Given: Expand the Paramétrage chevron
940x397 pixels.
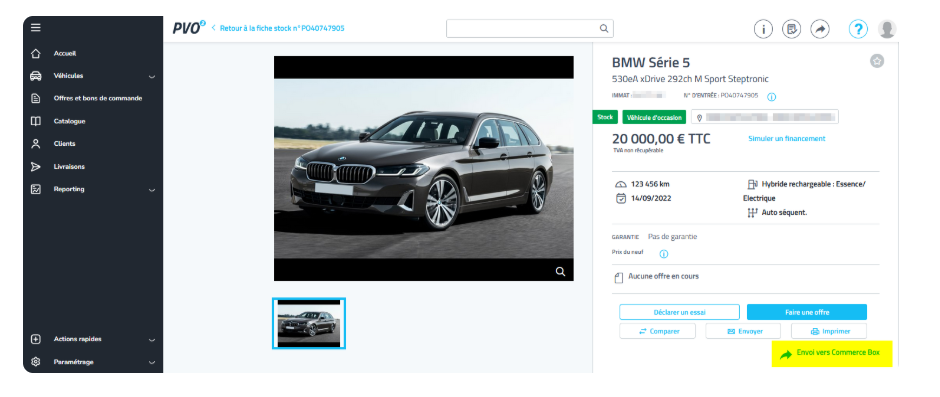Looking at the screenshot, I should pos(152,363).
